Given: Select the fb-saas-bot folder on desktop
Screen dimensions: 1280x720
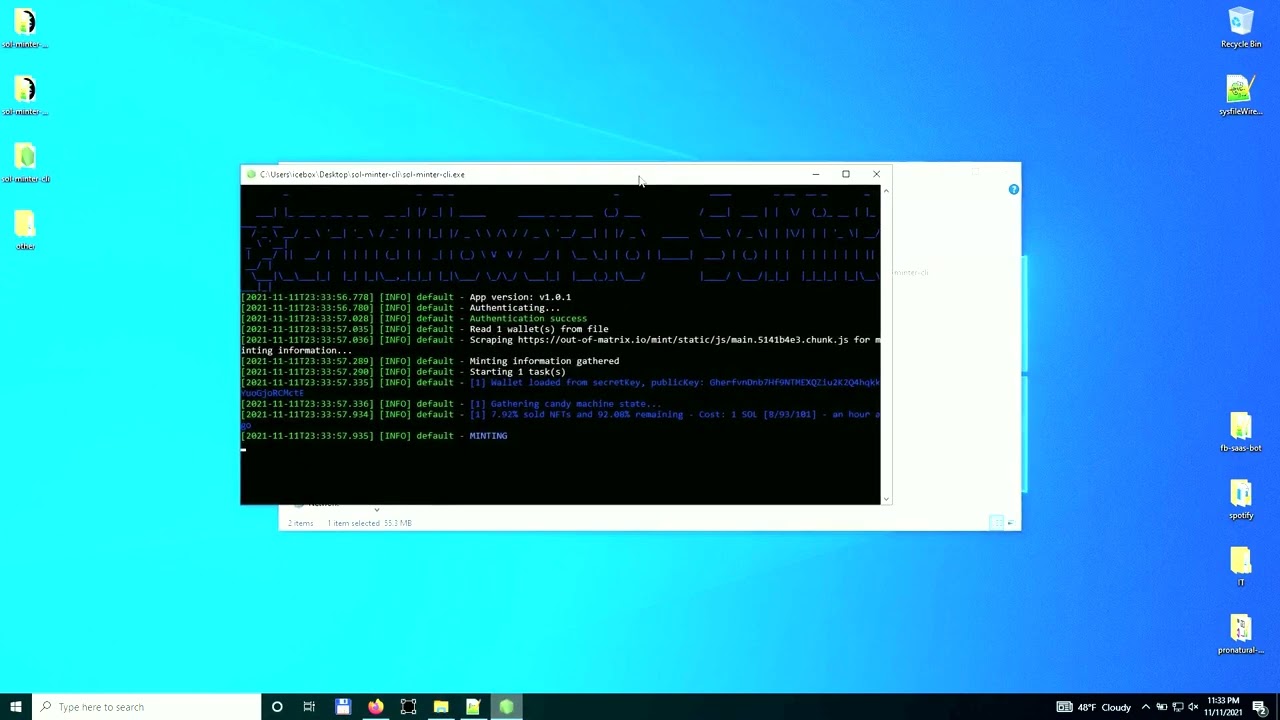Looking at the screenshot, I should pyautogui.click(x=1240, y=432).
